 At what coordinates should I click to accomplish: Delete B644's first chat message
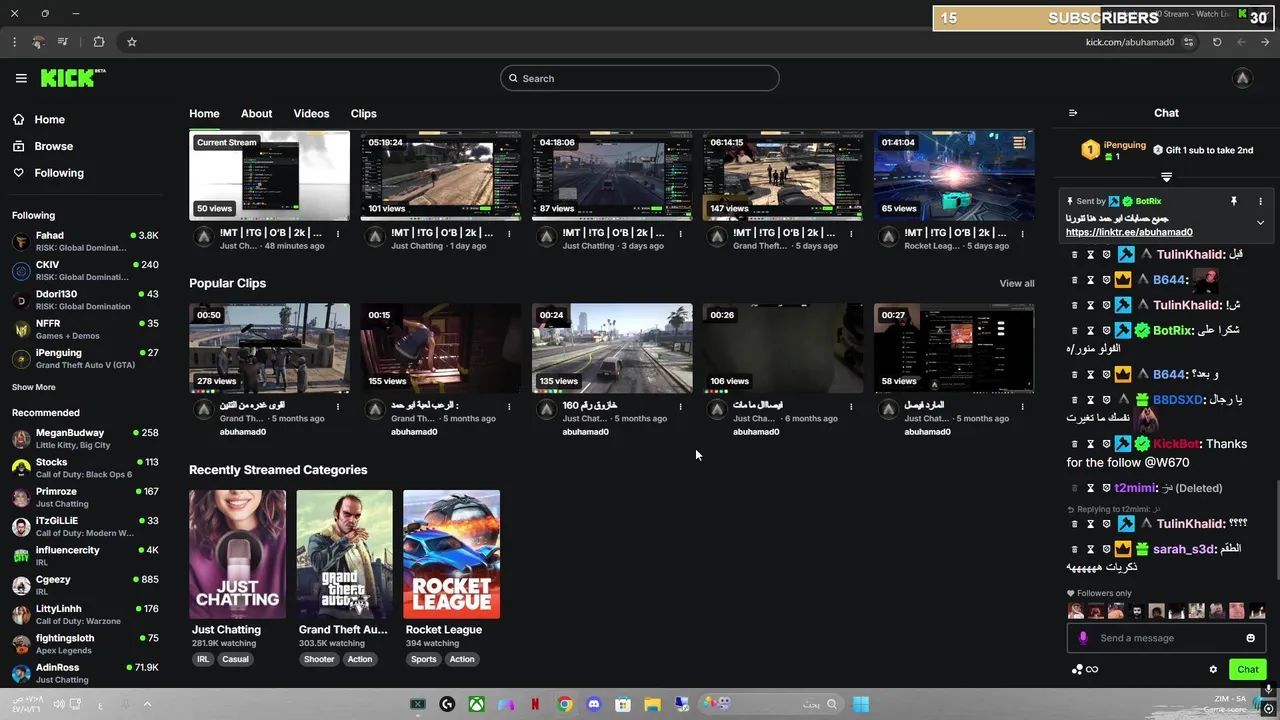tap(1075, 280)
